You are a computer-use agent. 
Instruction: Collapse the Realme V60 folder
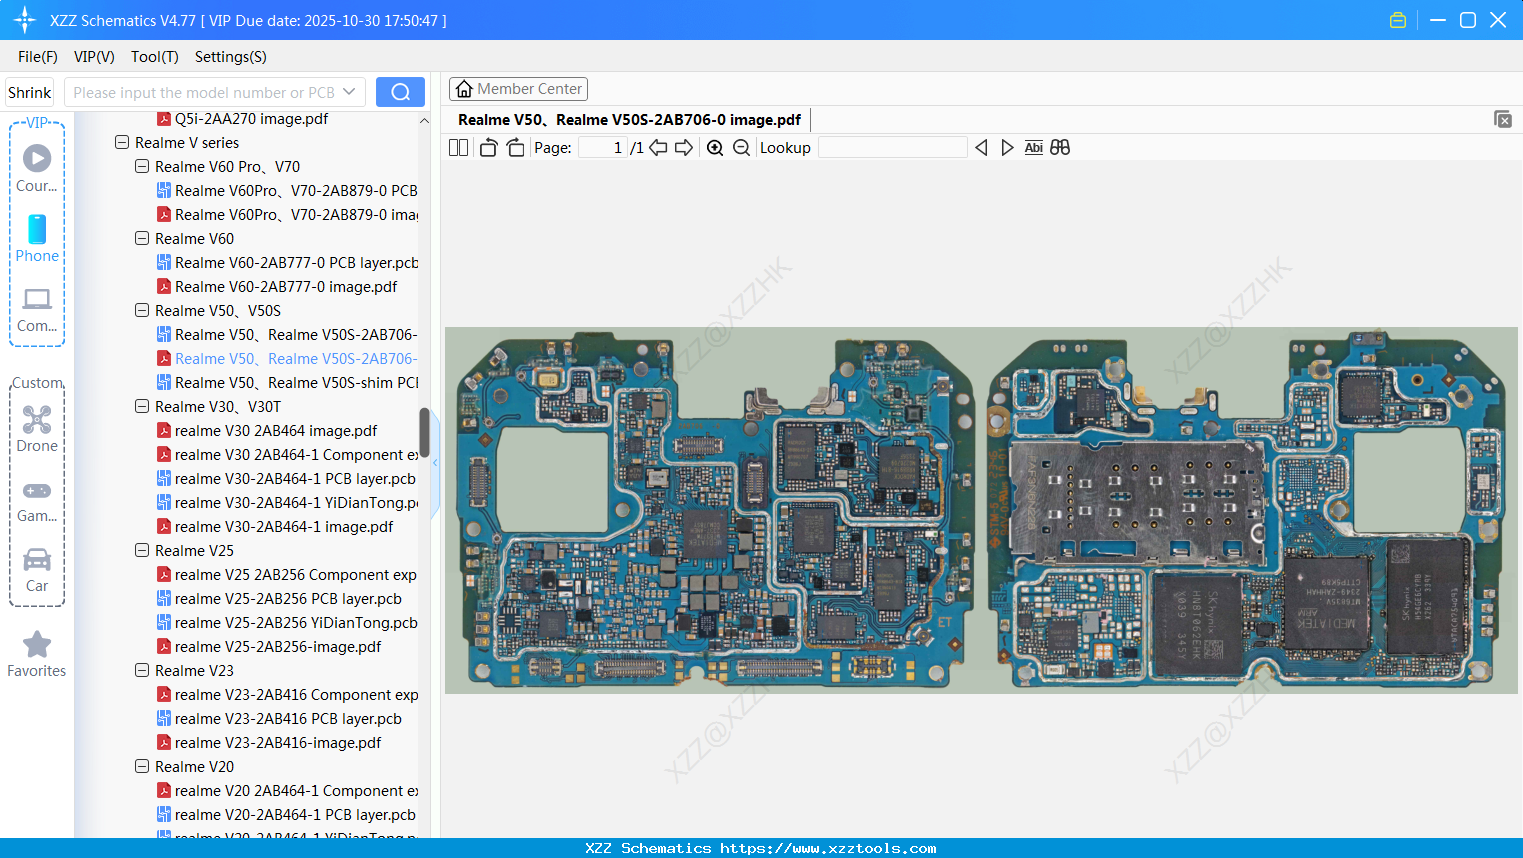click(x=142, y=239)
